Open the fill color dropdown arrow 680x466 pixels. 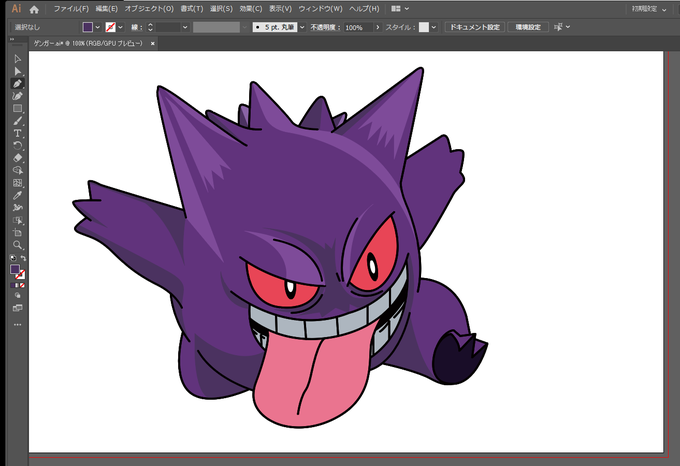98,27
